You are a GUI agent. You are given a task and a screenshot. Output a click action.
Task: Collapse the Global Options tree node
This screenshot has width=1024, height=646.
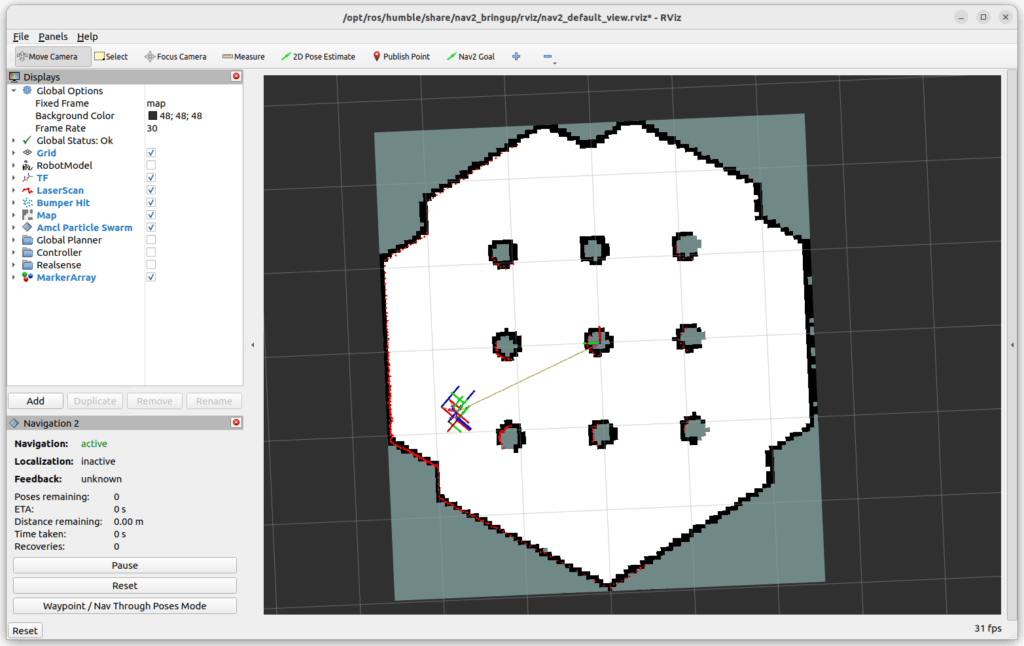tap(14, 91)
